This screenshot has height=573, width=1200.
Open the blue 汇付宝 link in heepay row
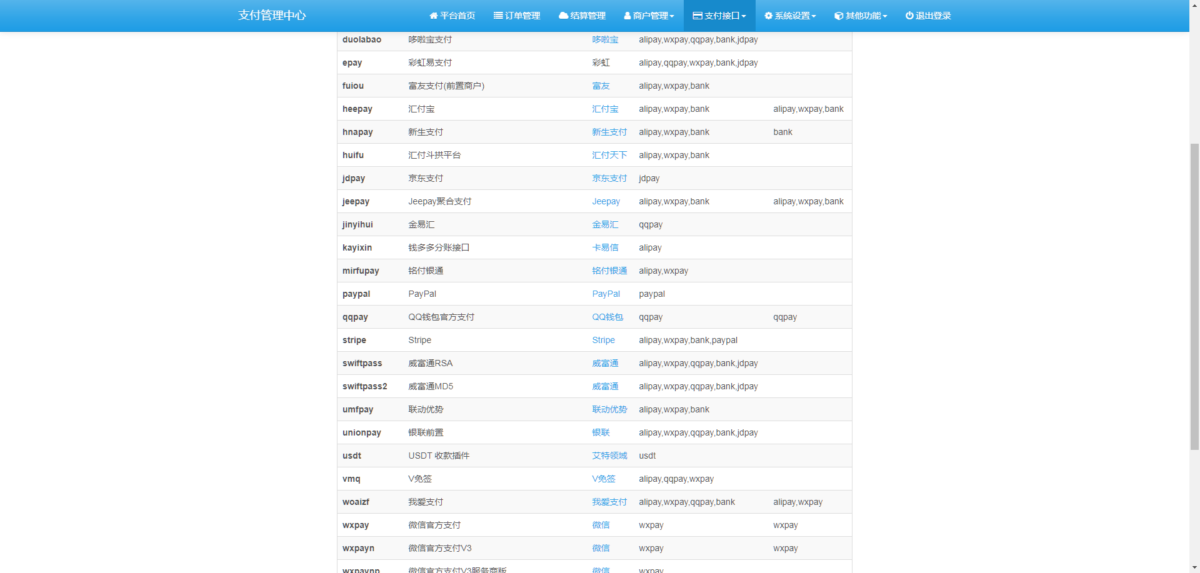point(605,109)
